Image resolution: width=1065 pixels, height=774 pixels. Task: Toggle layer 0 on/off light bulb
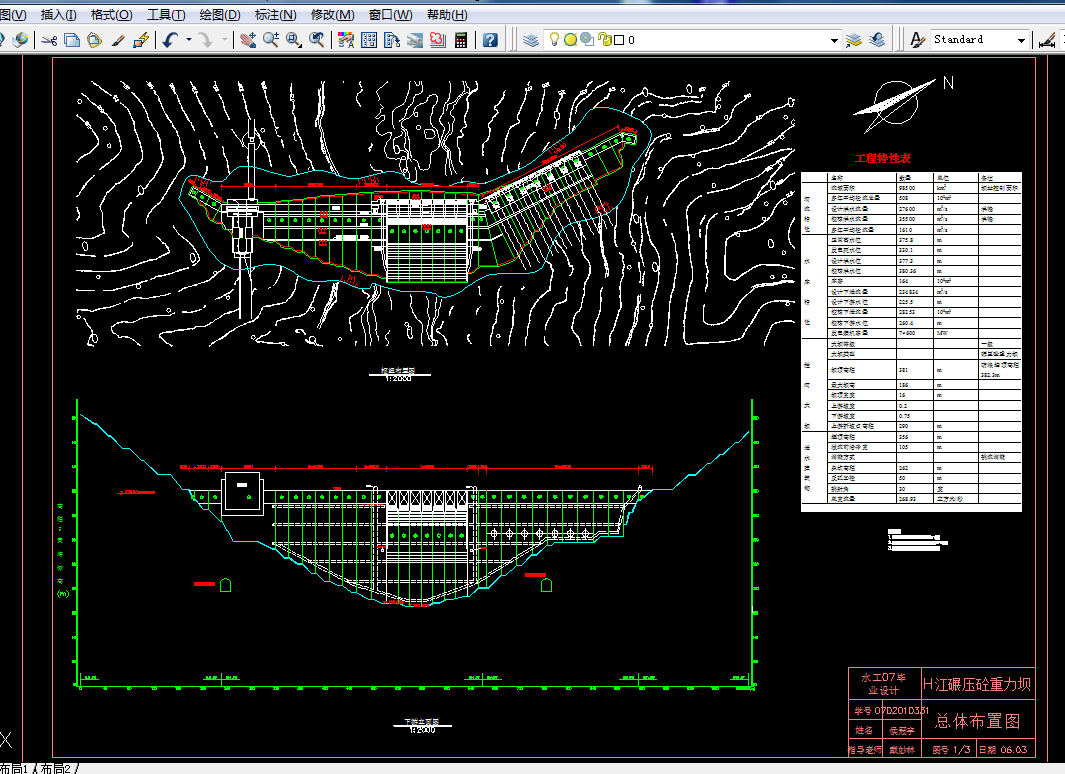pos(554,39)
